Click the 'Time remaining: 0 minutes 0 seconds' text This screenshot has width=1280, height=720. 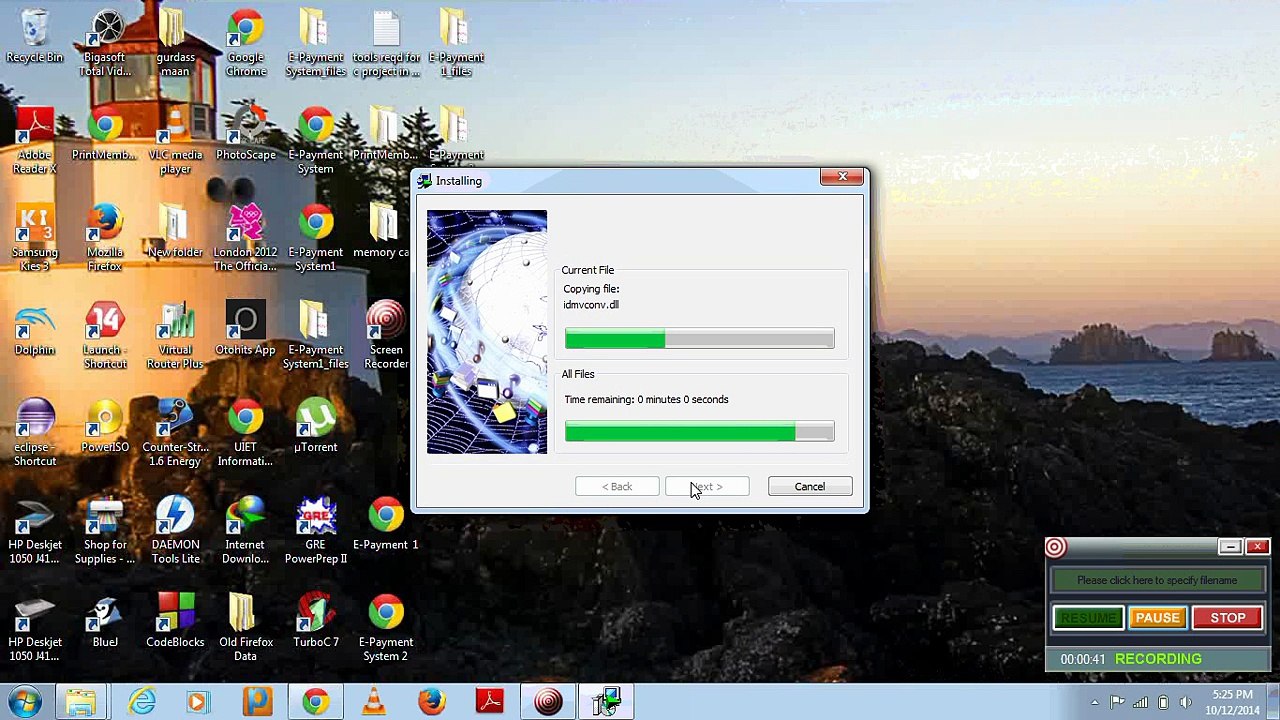coord(646,400)
